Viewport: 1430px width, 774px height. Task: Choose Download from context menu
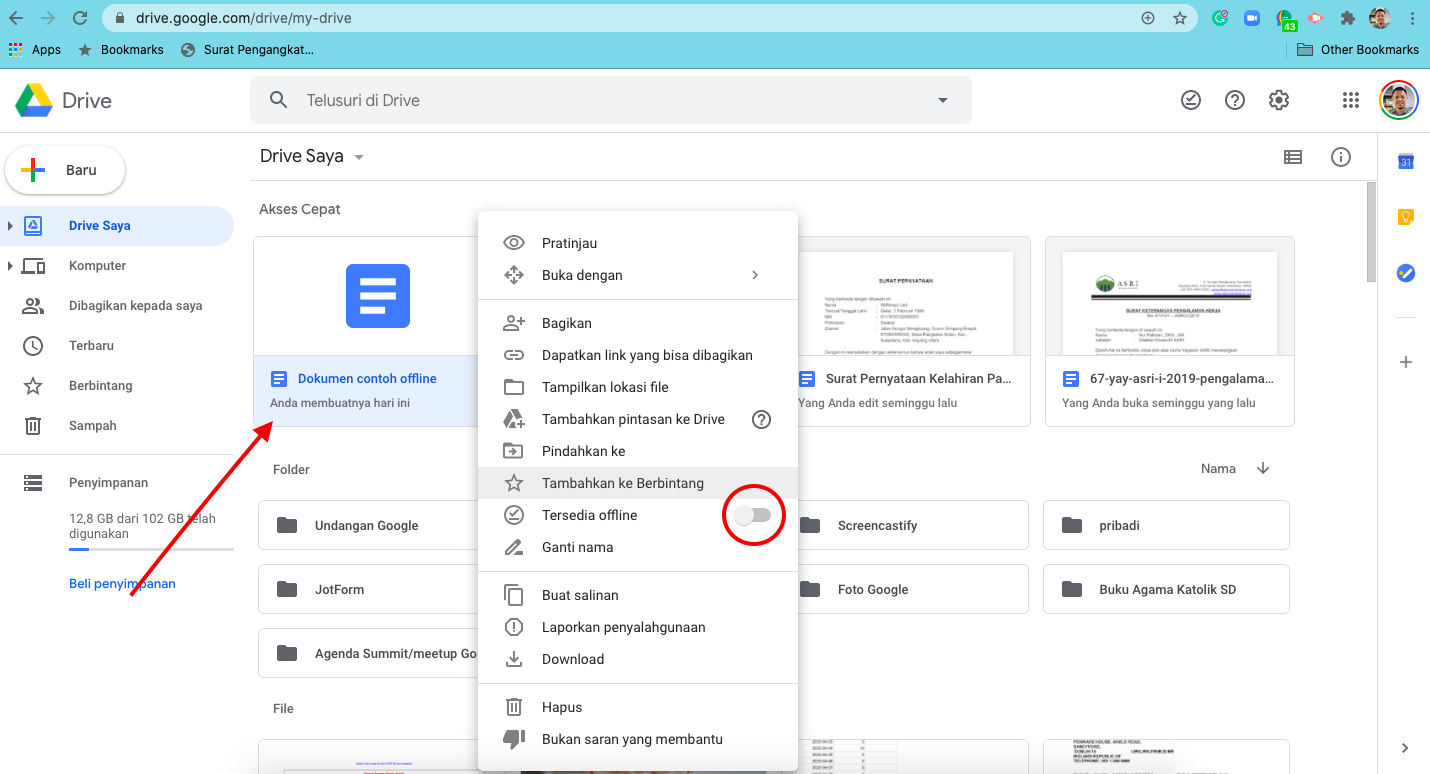pyautogui.click(x=638, y=659)
